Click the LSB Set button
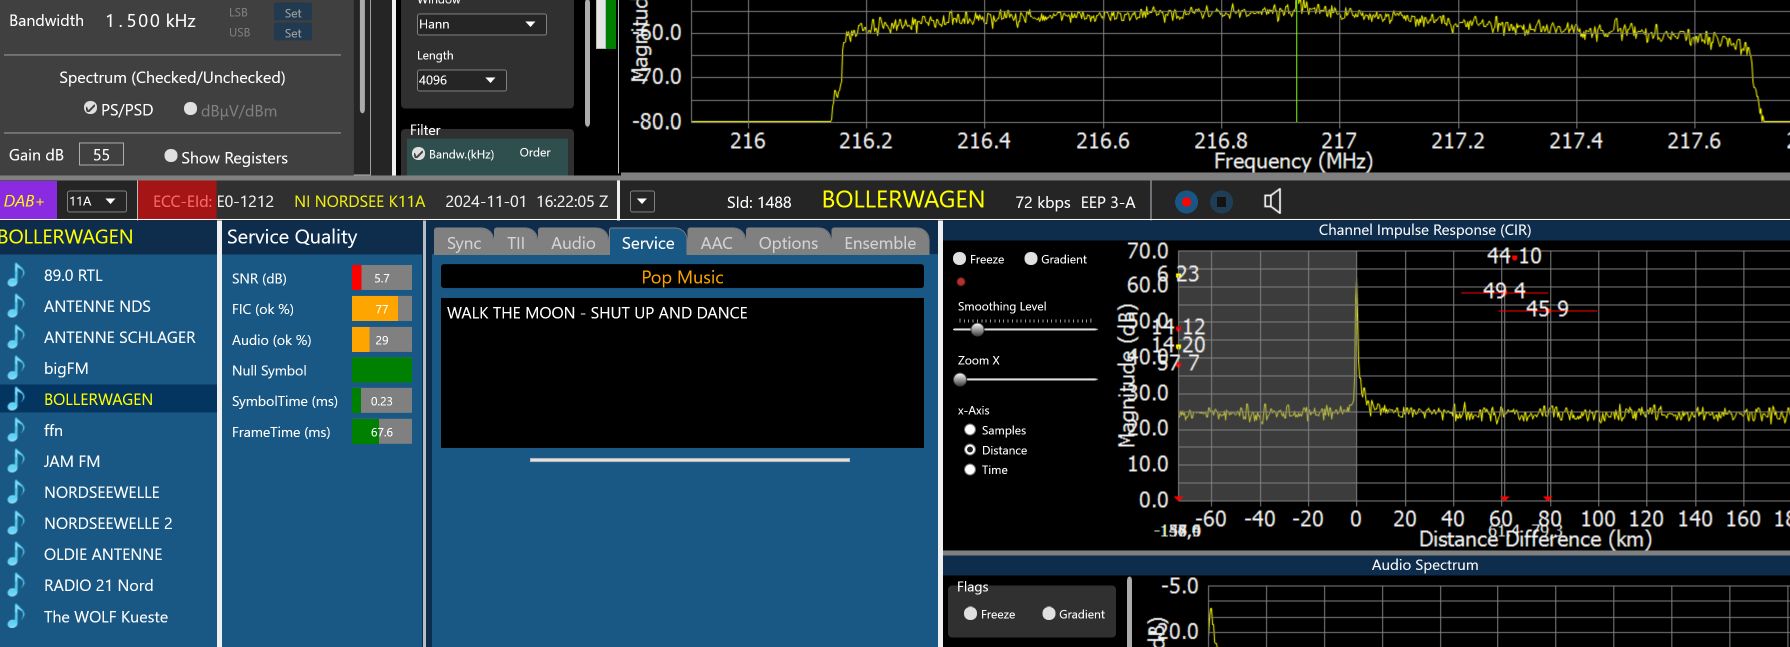The width and height of the screenshot is (1790, 647). click(x=292, y=13)
